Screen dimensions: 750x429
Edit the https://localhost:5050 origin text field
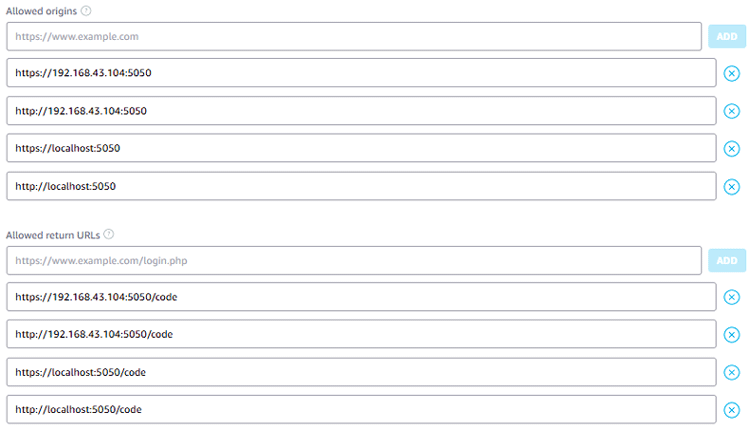(x=361, y=149)
